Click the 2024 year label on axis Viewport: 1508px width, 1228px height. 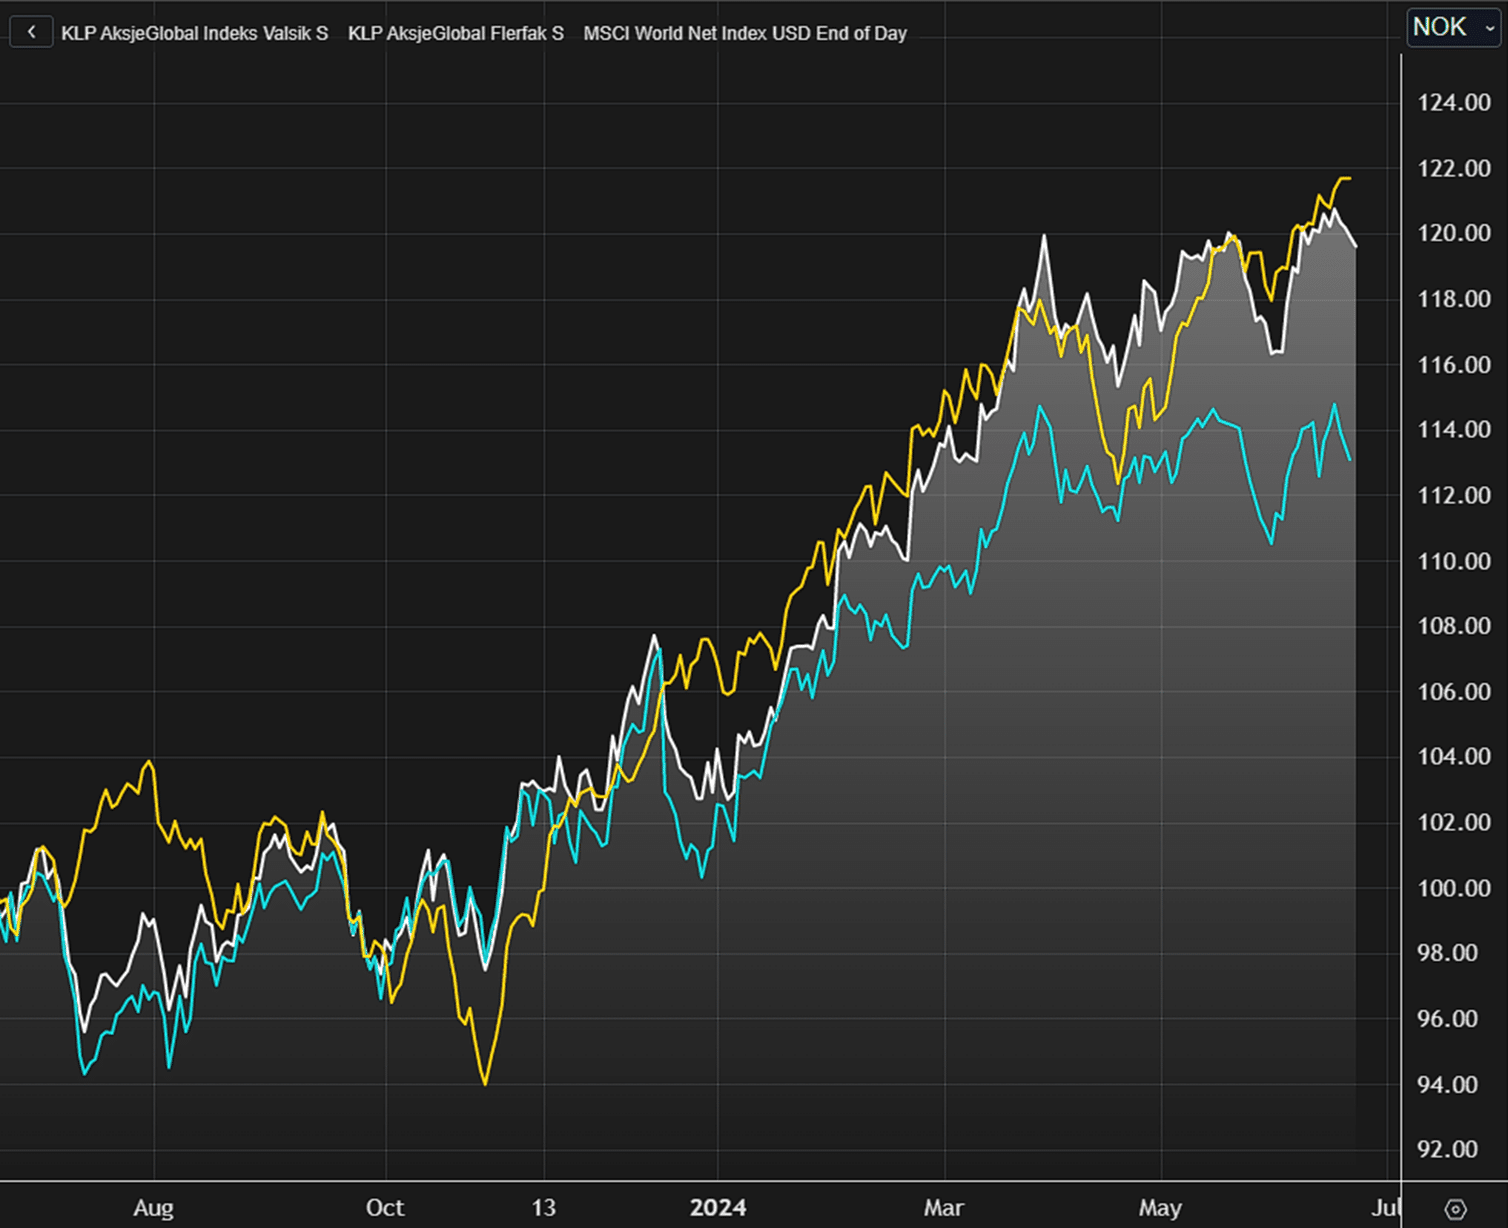pos(718,1208)
